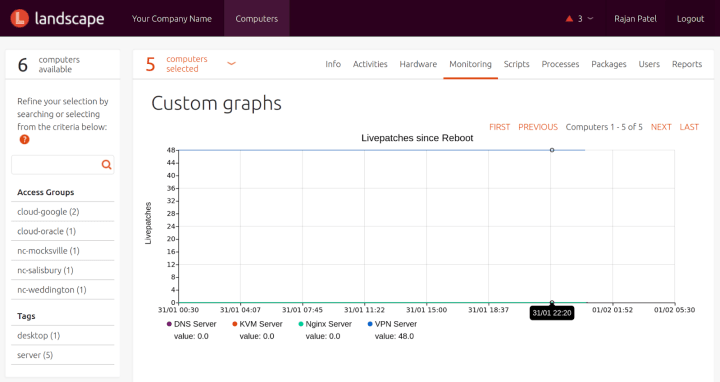
Task: Click the Logout link
Action: (690, 19)
